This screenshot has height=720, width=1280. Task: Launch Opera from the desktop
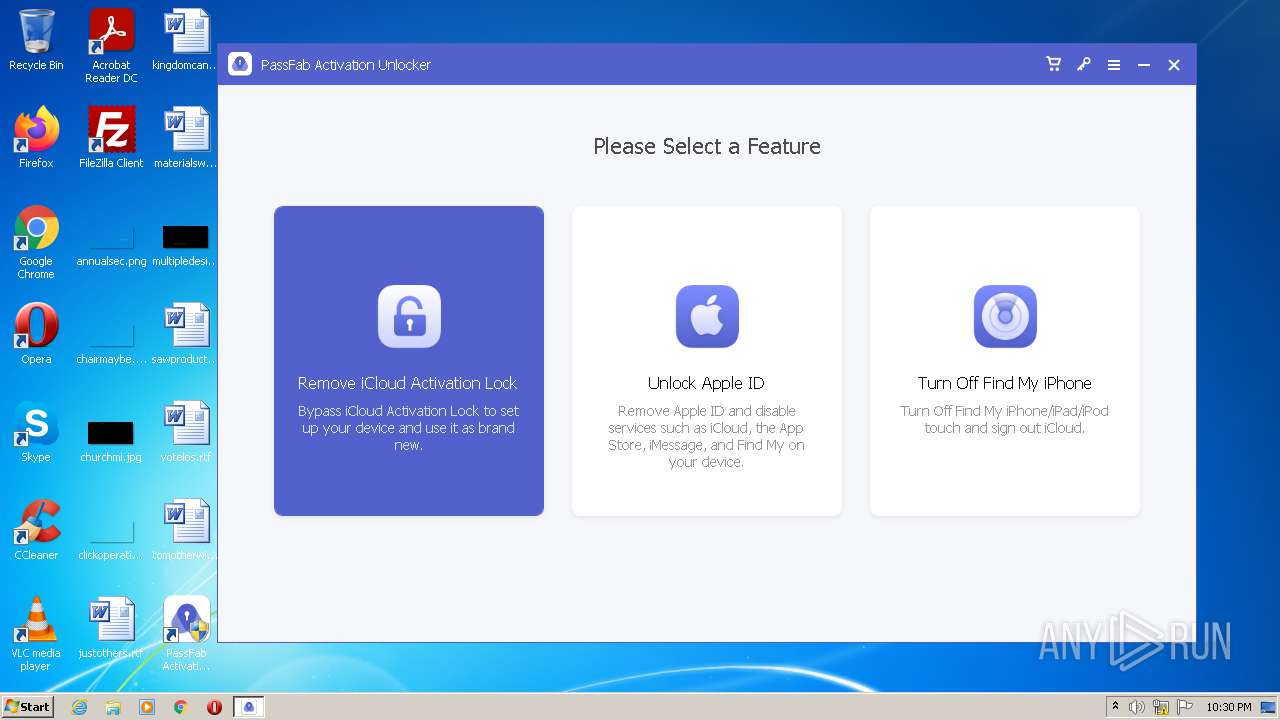click(36, 334)
